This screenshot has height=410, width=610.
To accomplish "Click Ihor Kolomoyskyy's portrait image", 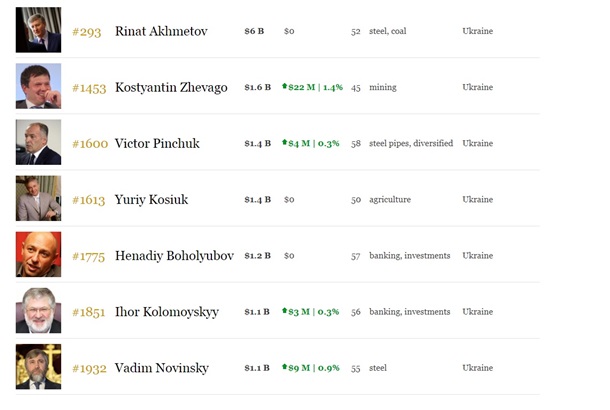I will 38,310.
